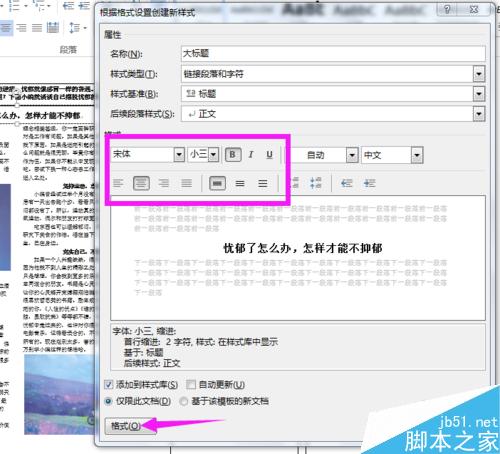The image size is (500, 454).
Task: Open help for the style dialog
Action: tap(448, 10)
